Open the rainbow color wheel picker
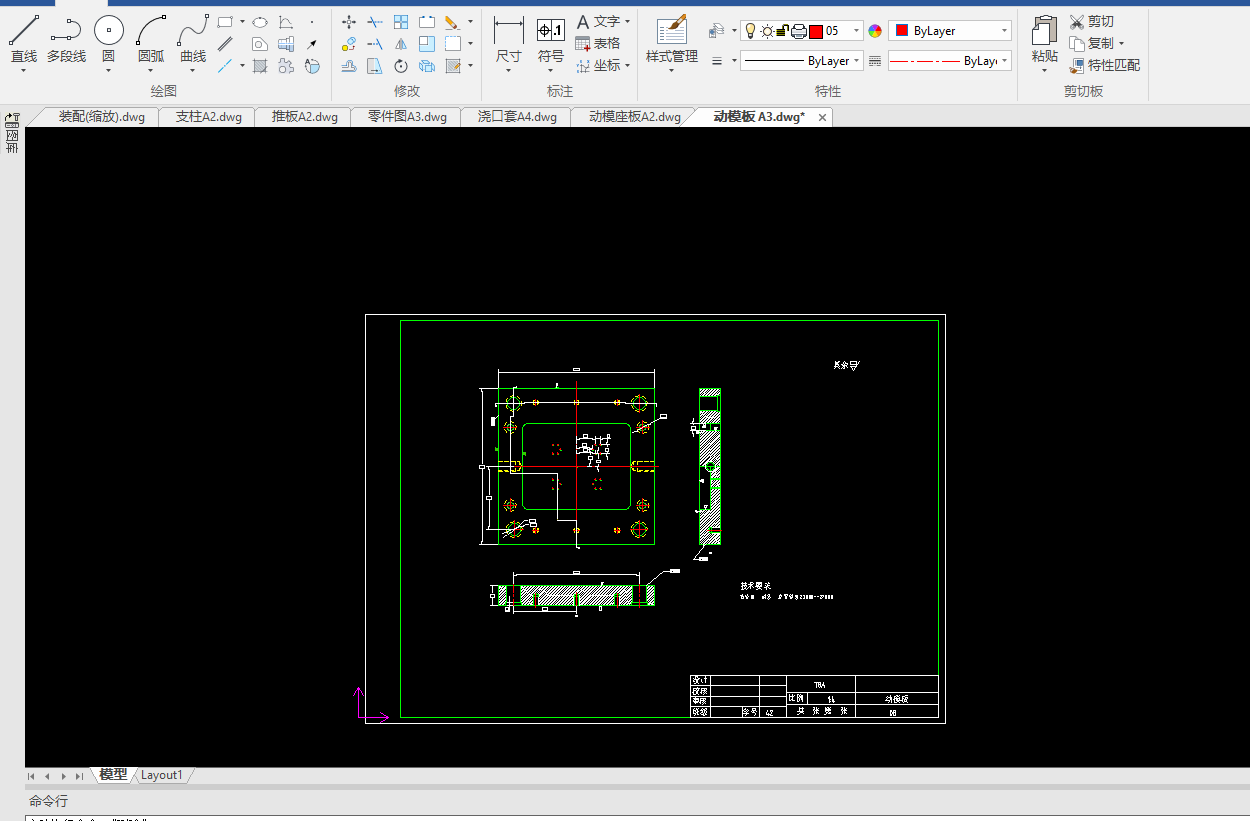Viewport: 1250px width, 821px height. (x=876, y=31)
